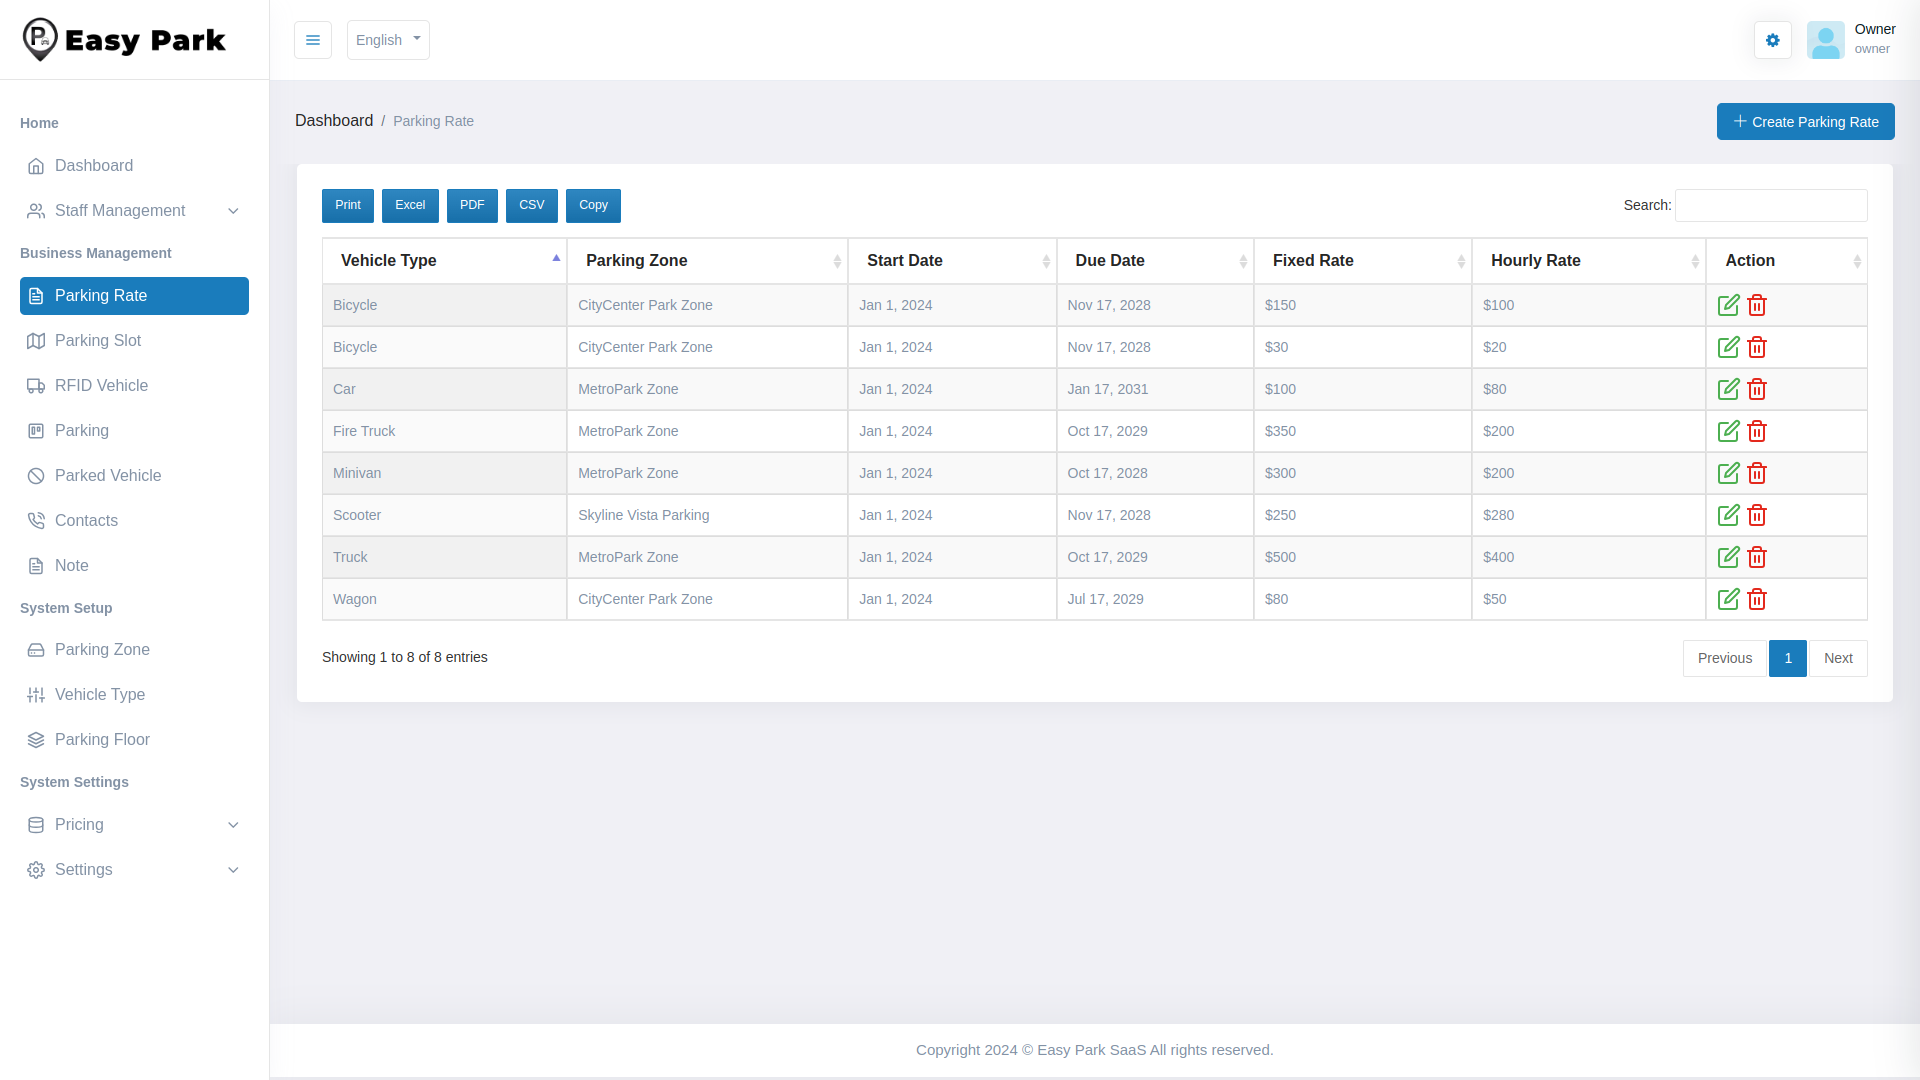Toggle the sidebar with the hamburger button
1920x1080 pixels.
point(313,40)
